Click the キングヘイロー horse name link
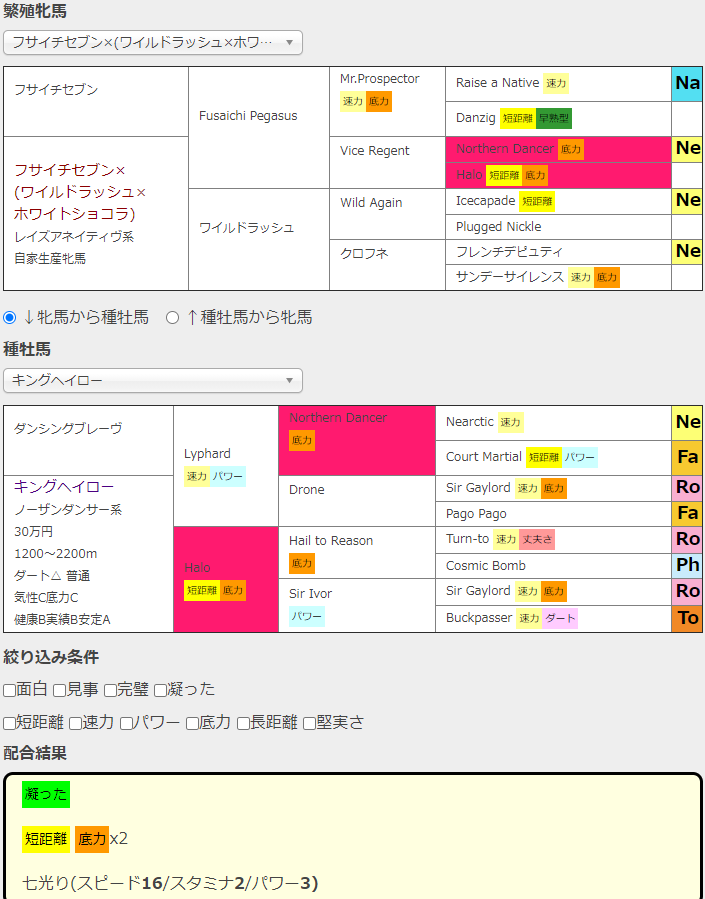Viewport: 705px width, 899px height. [64, 487]
